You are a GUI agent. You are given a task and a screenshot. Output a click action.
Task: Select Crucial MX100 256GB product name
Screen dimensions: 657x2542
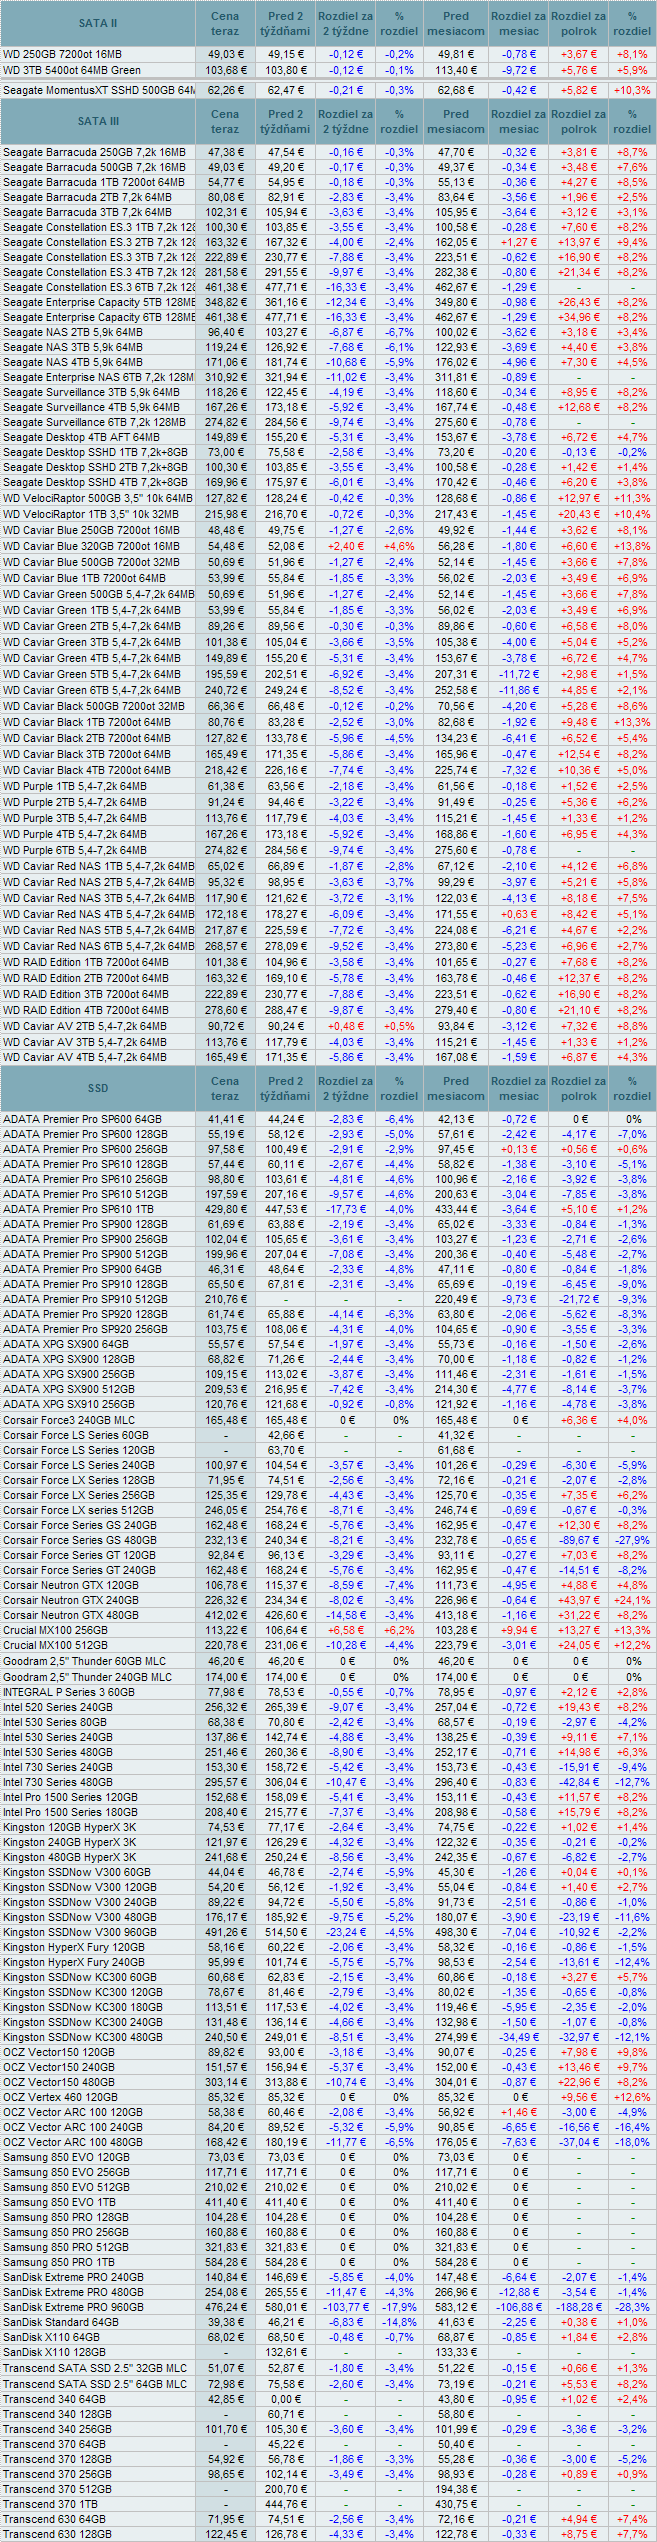tap(56, 1631)
